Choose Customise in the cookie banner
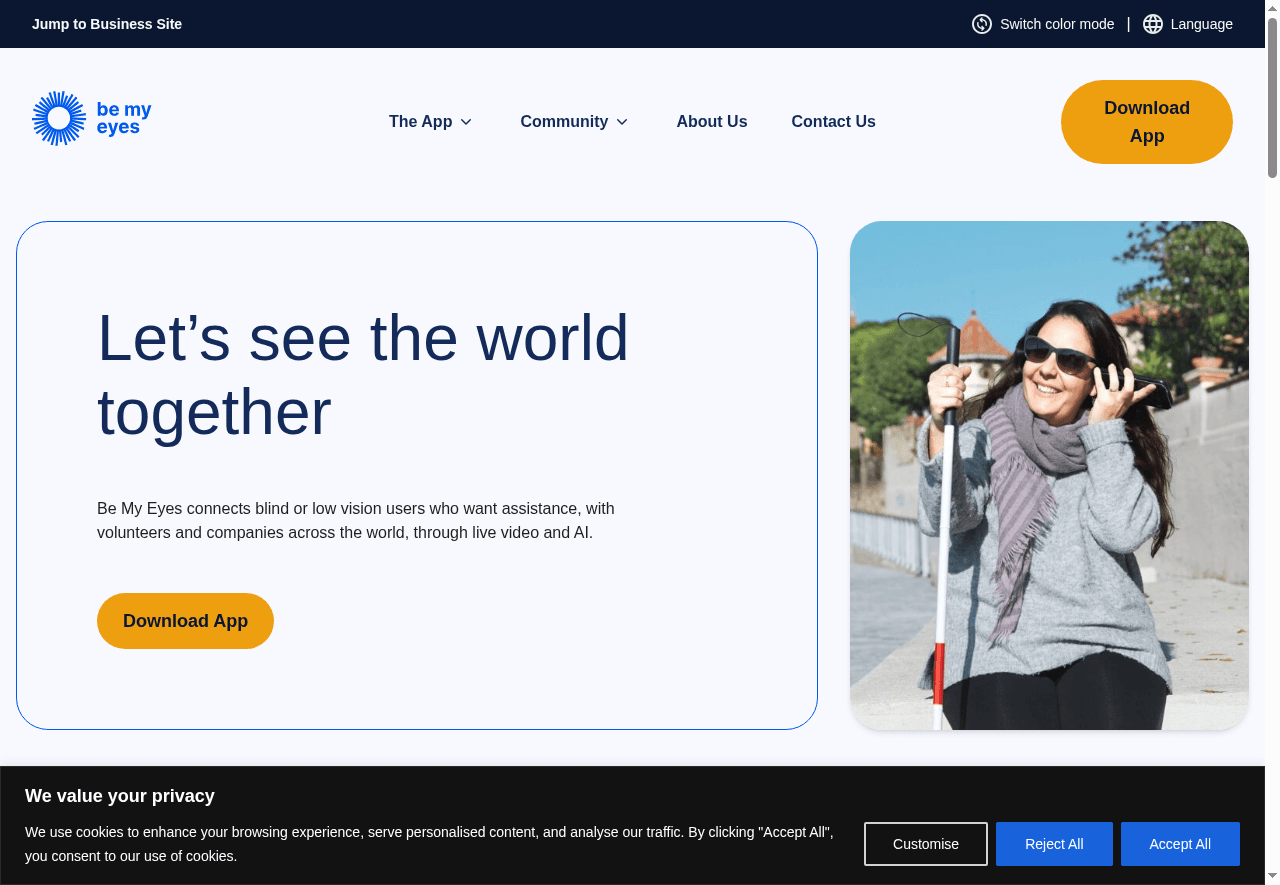The image size is (1280, 885). (925, 844)
